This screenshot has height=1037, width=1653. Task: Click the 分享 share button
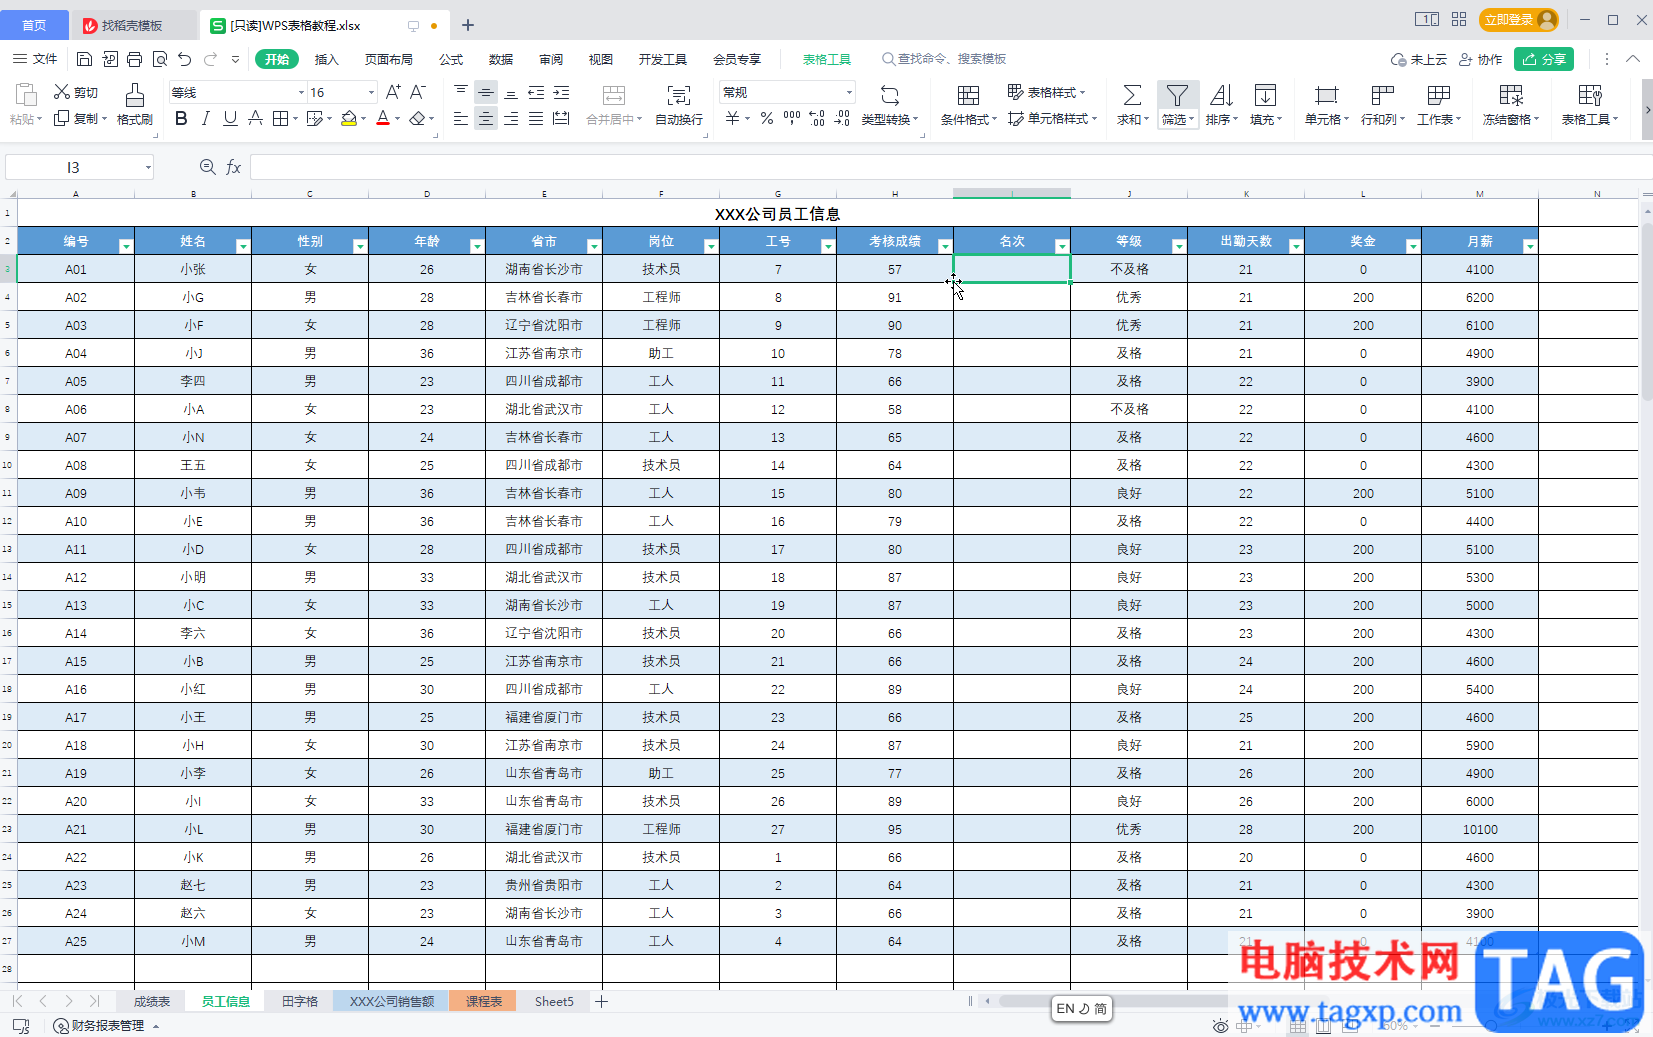(1544, 59)
